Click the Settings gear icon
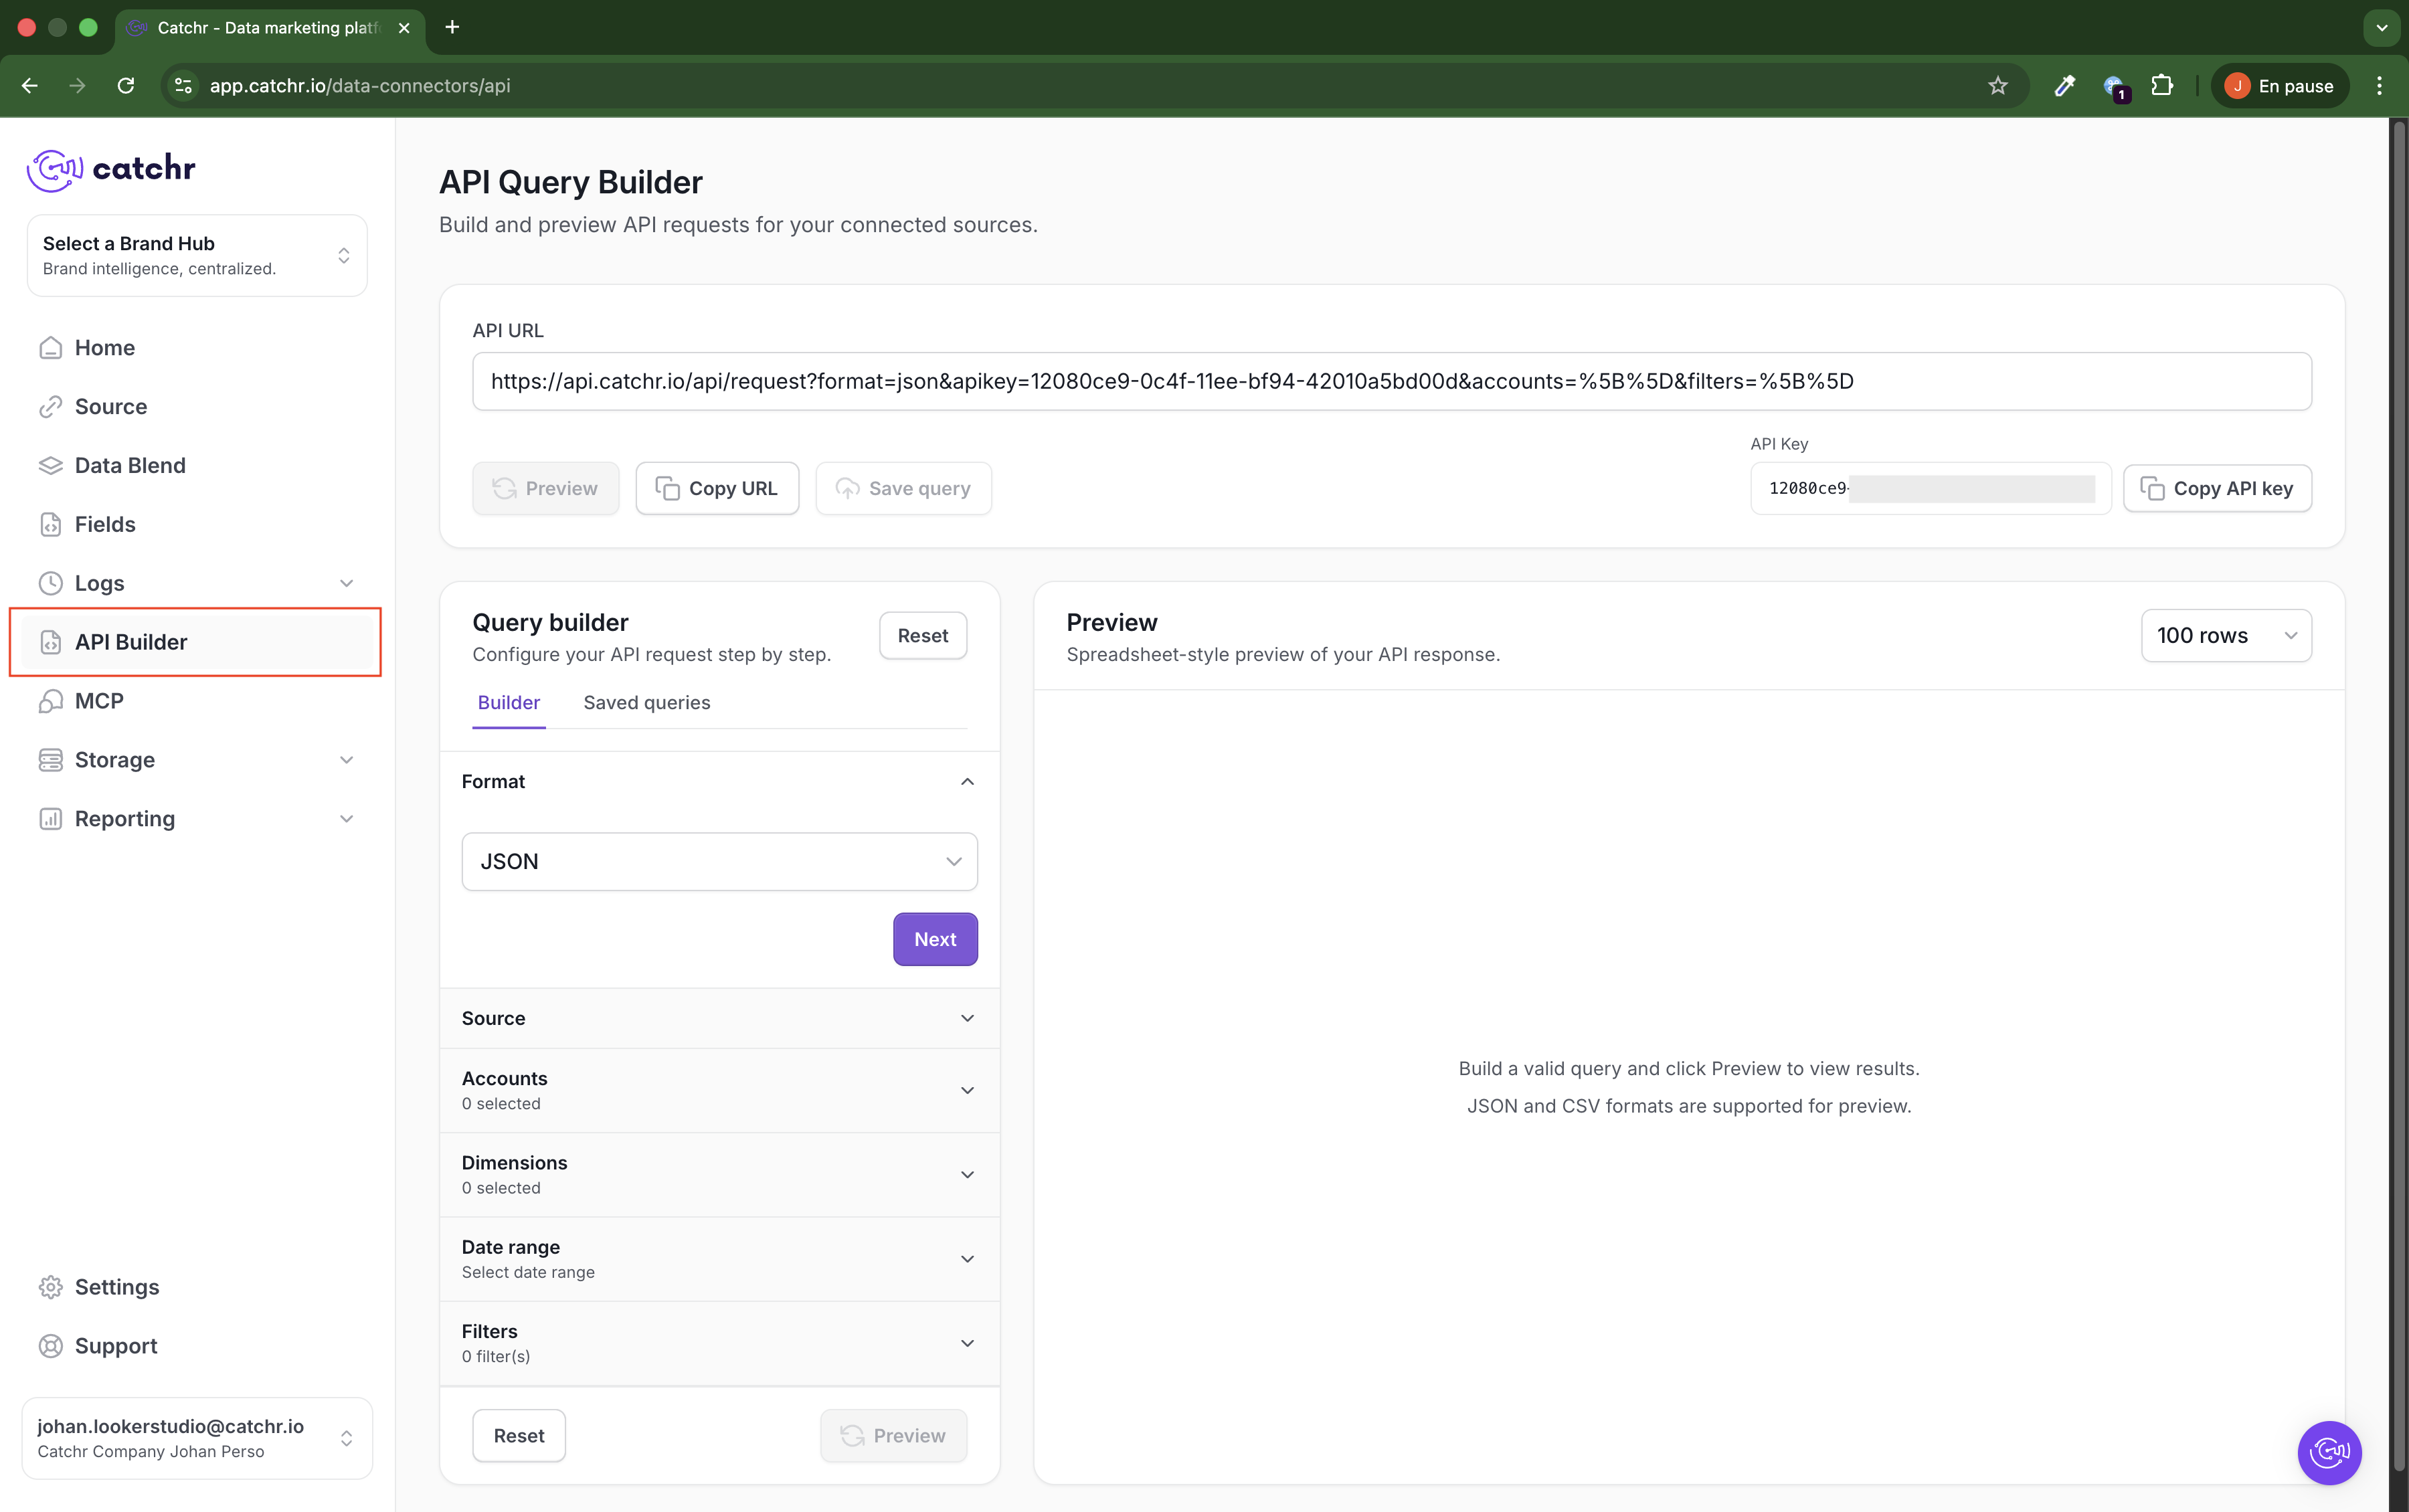This screenshot has width=2409, height=1512. [x=50, y=1287]
